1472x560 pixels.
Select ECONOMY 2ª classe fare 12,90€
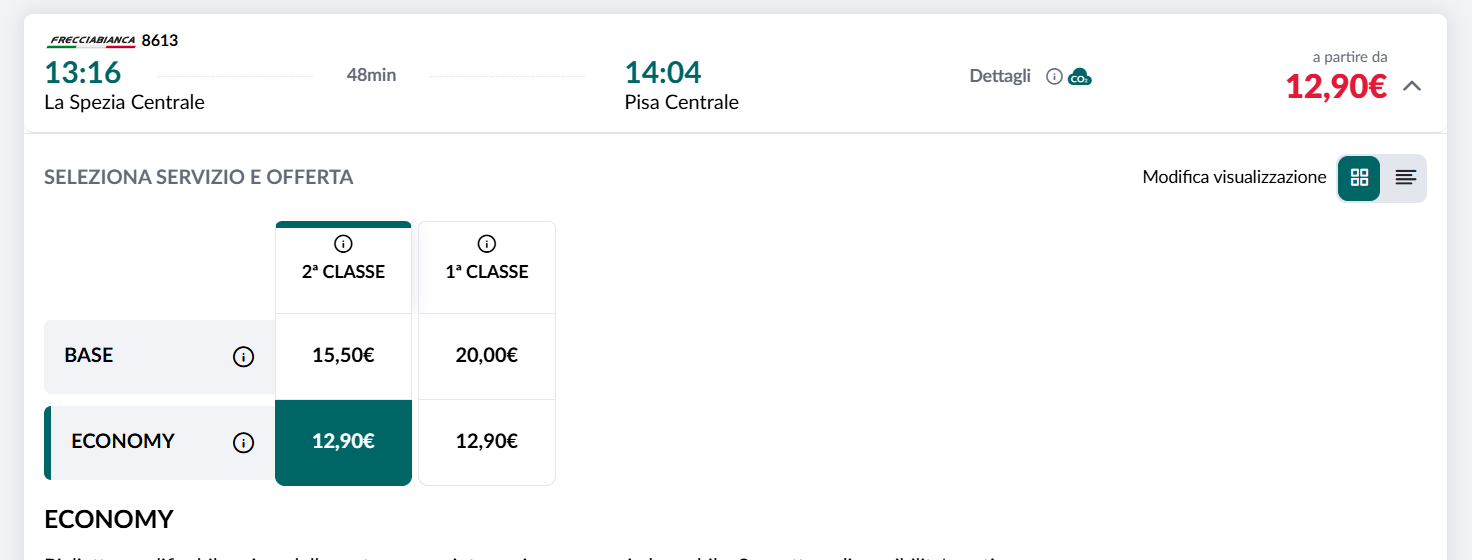[x=343, y=442]
